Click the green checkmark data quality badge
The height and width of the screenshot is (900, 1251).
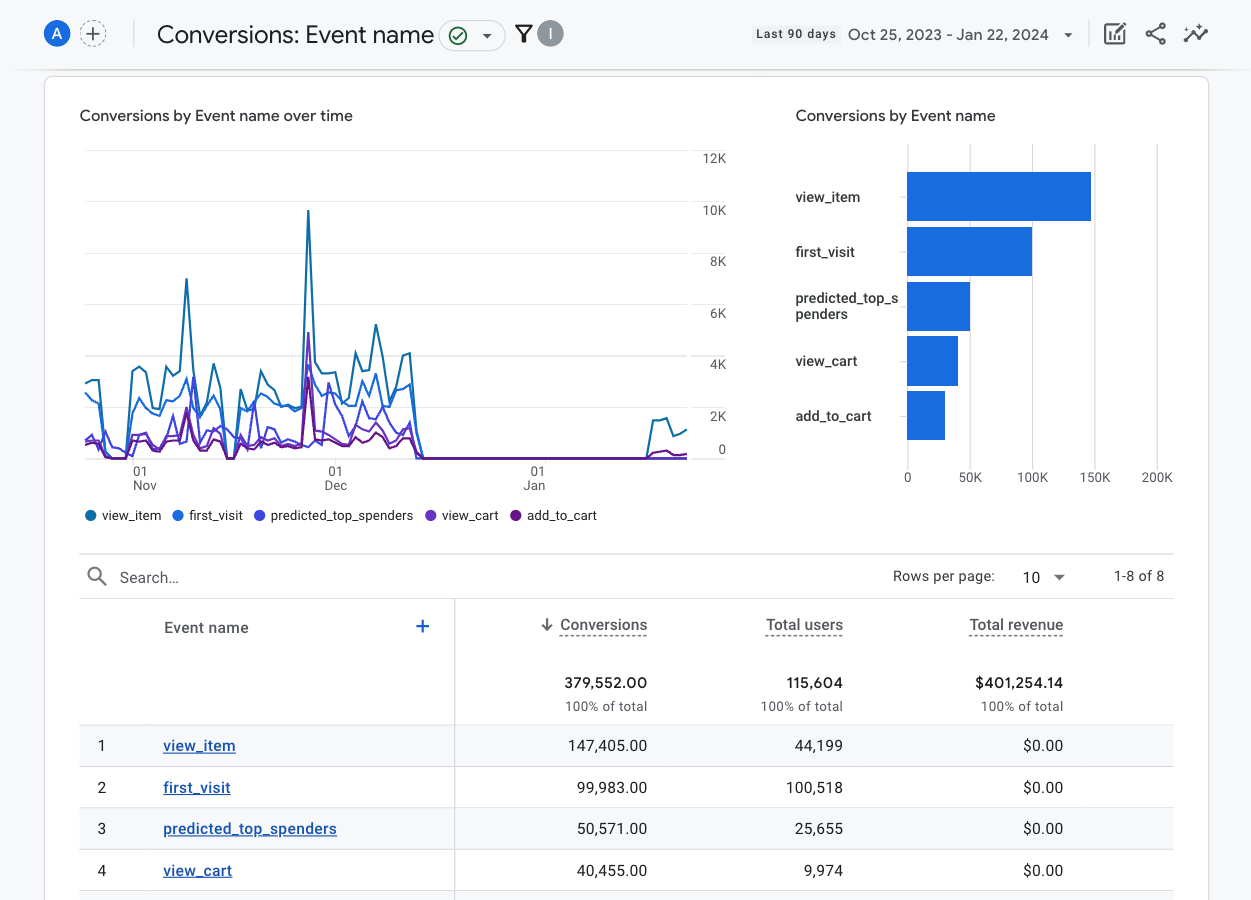click(459, 34)
